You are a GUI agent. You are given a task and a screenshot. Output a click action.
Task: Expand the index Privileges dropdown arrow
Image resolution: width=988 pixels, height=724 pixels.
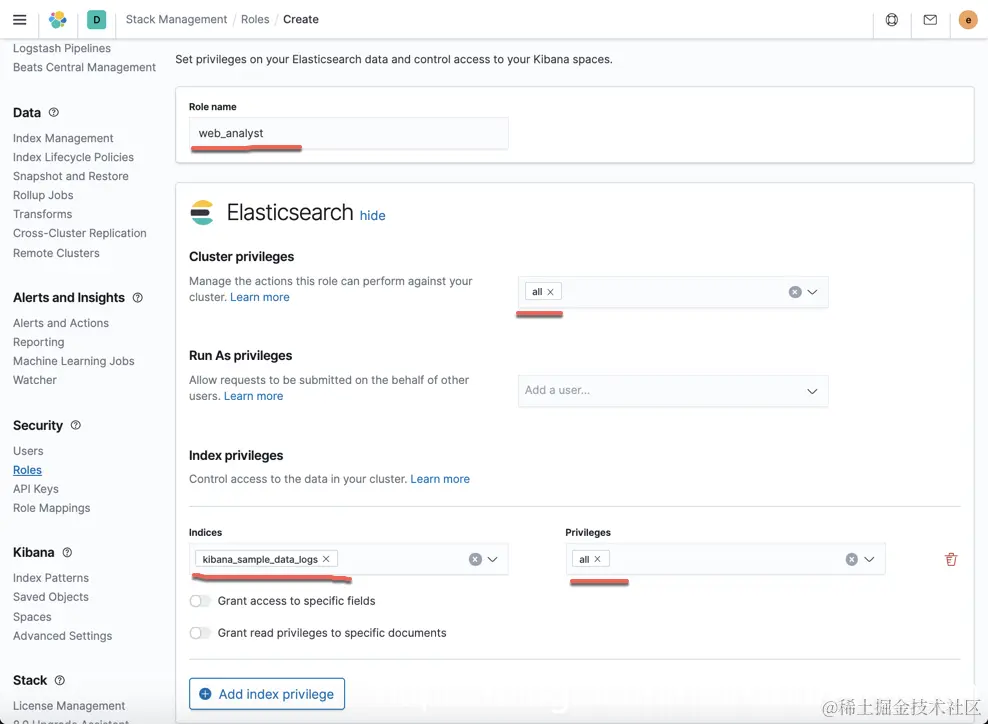click(869, 560)
